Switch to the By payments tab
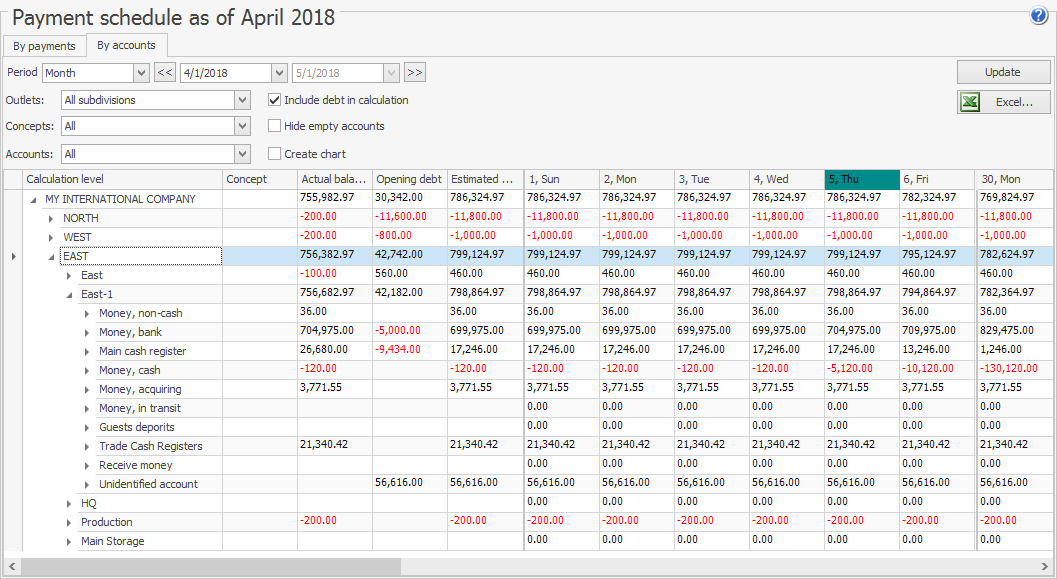 tap(44, 46)
